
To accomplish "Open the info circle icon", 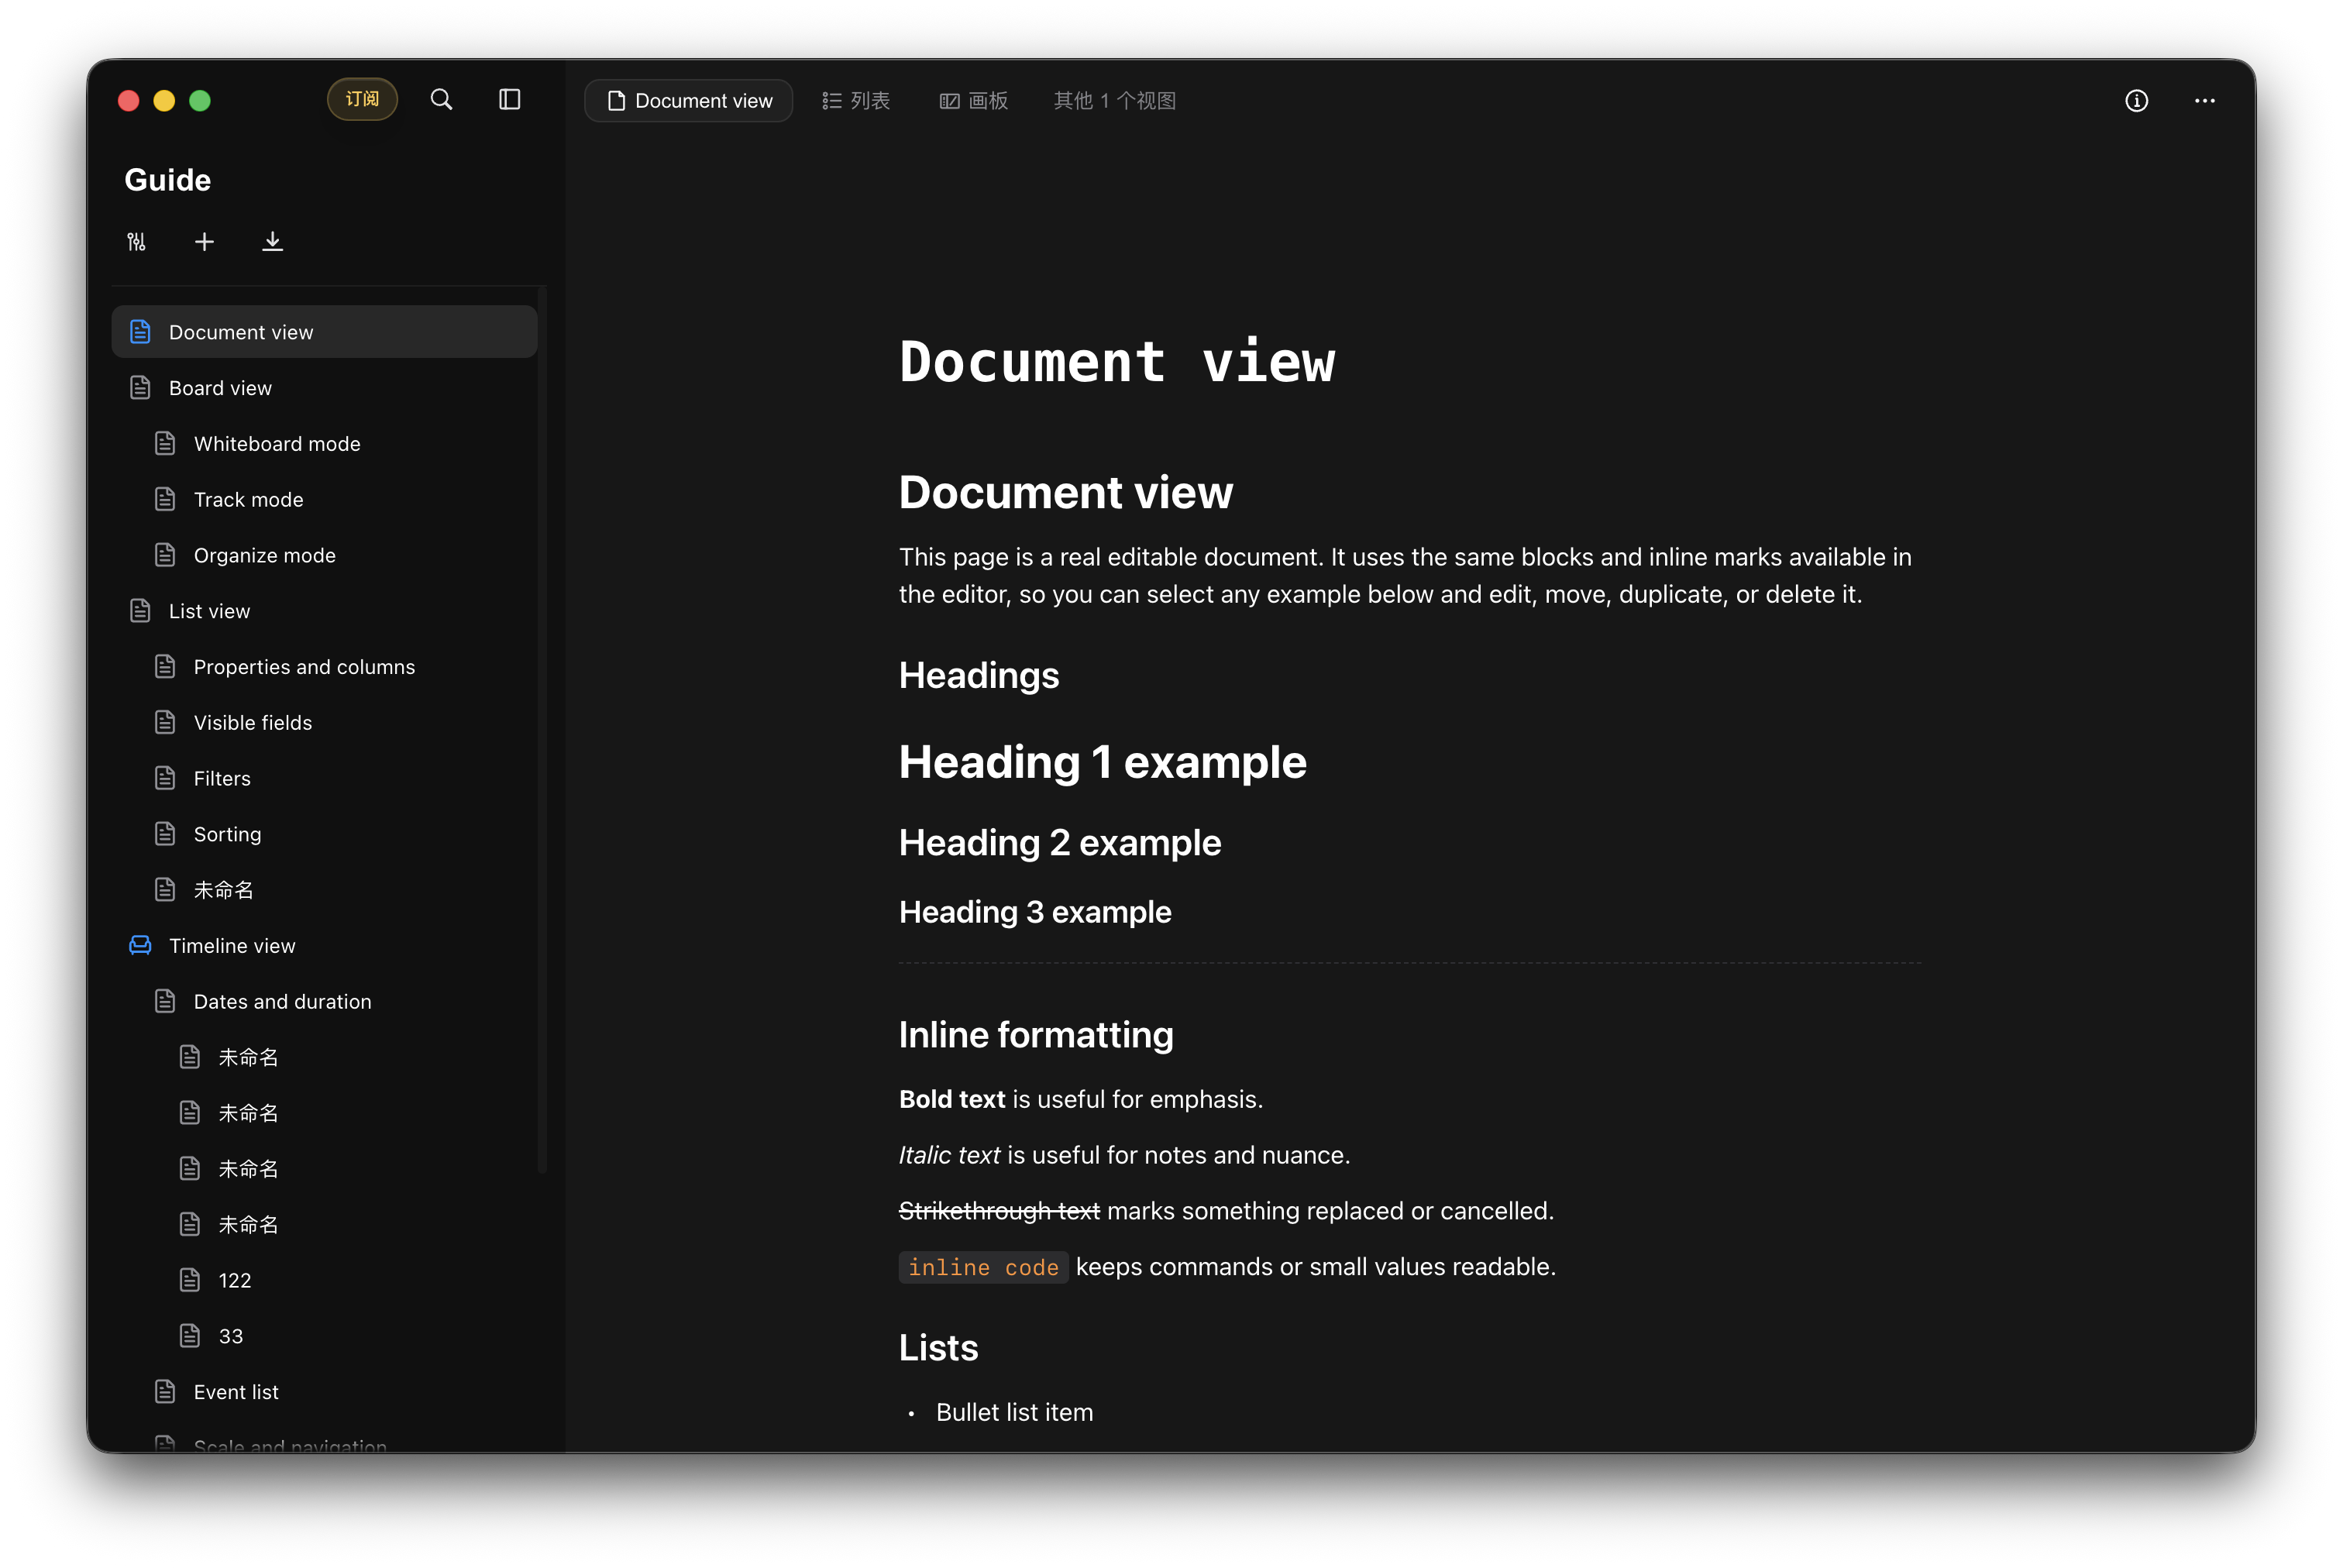I will 2136,101.
